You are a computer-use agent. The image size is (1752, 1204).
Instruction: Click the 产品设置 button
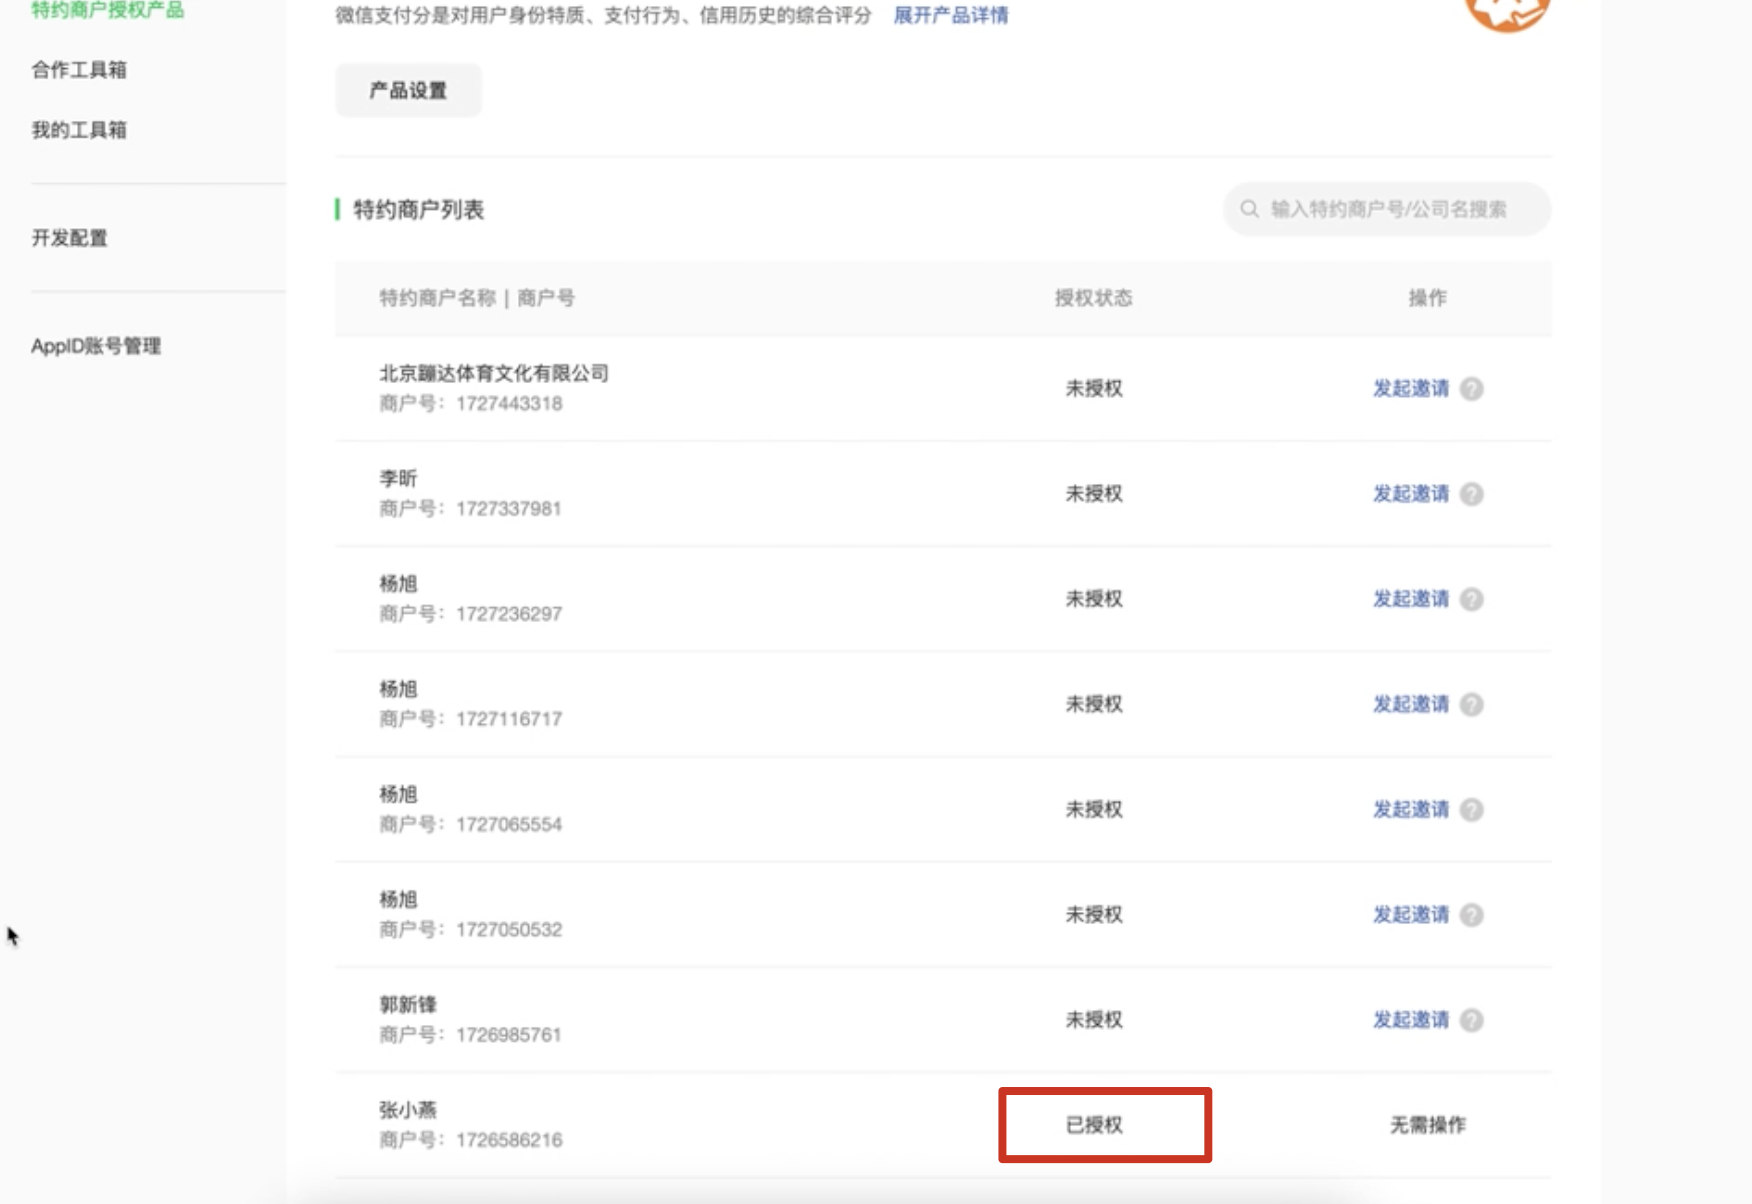[408, 90]
